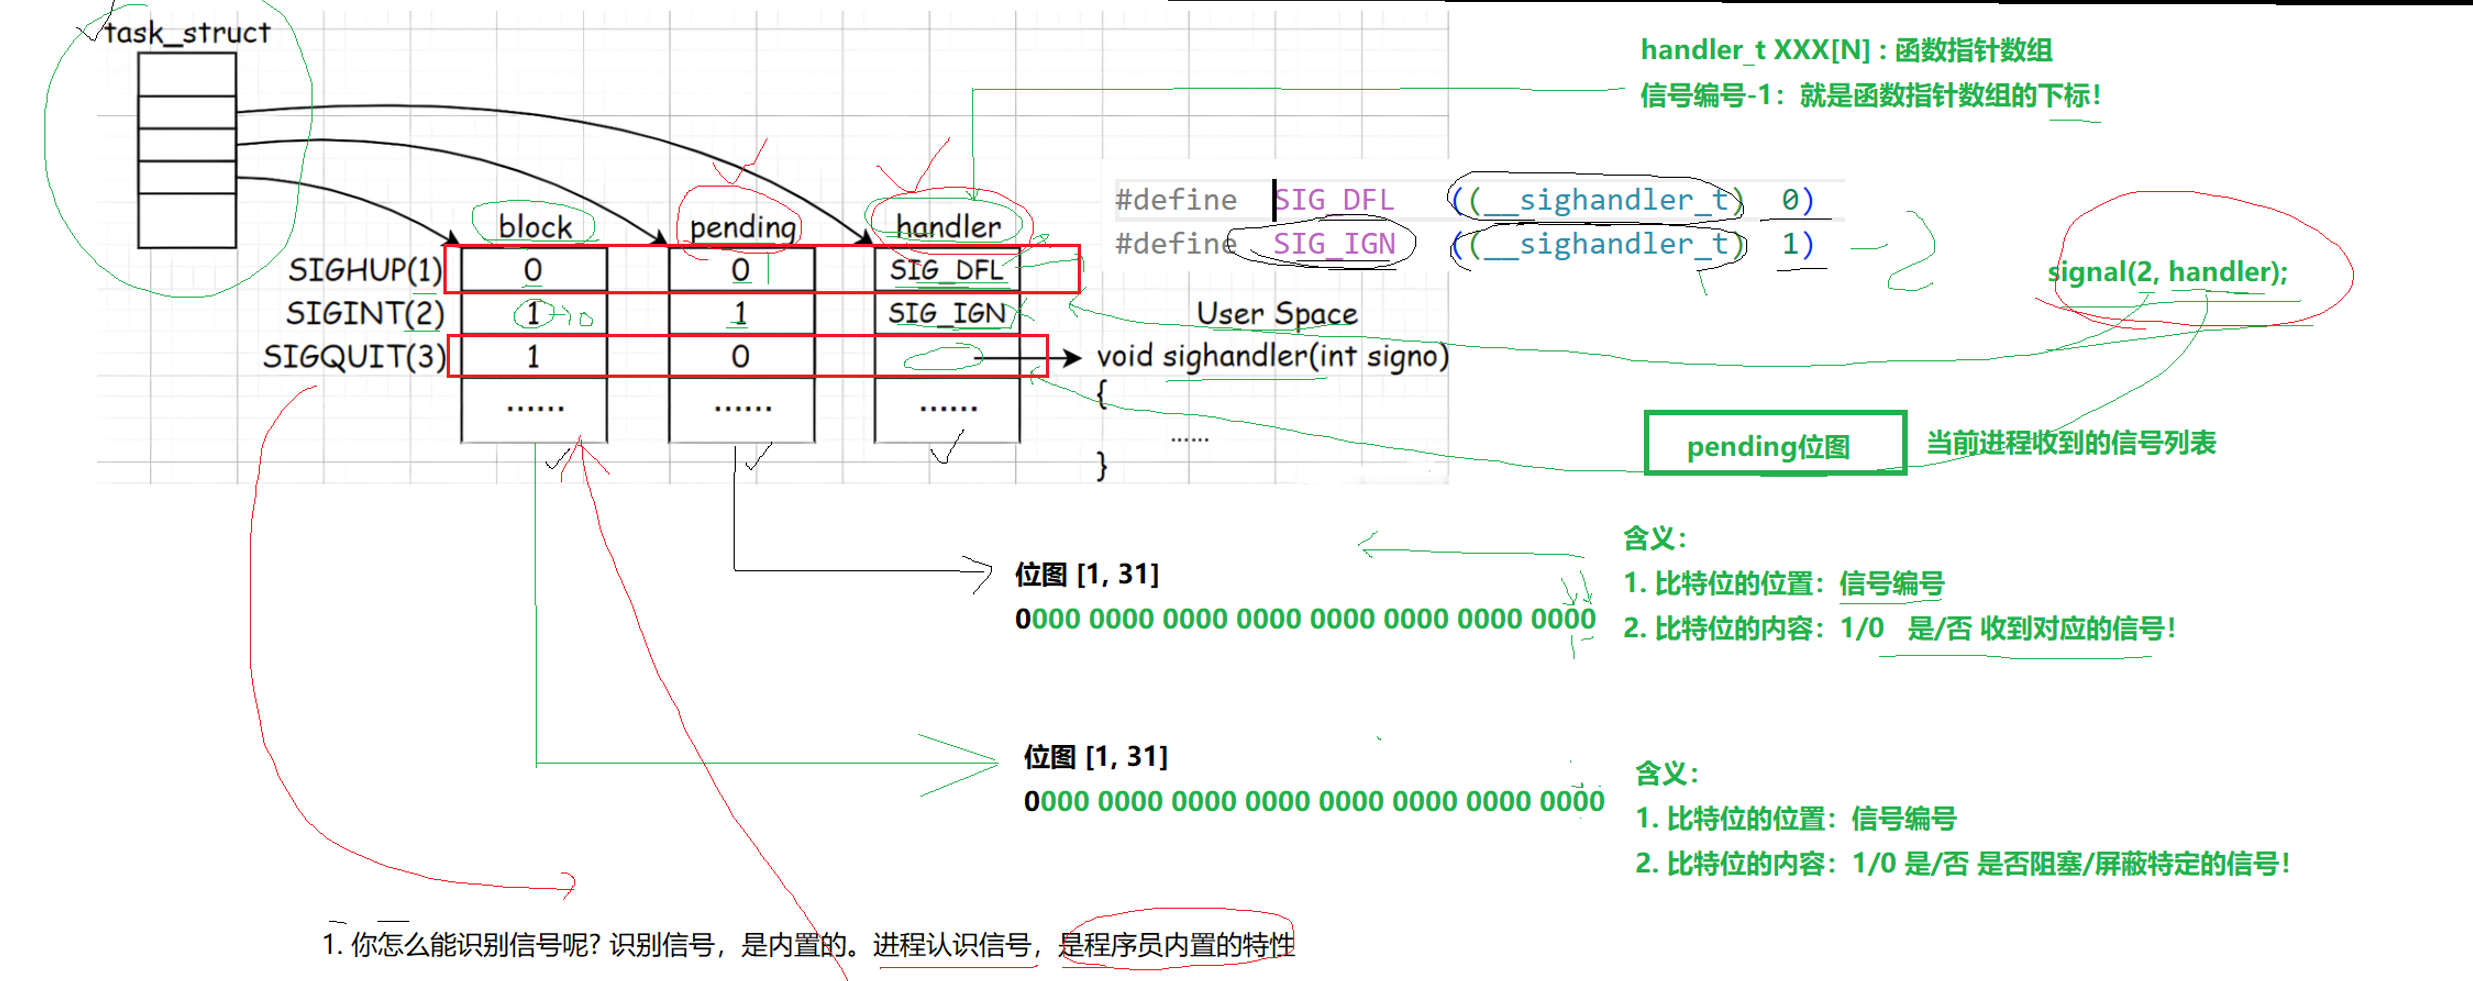Image resolution: width=2473 pixels, height=981 pixels.
Task: Toggle the block bit for SIGINT(2)
Action: pyautogui.click(x=534, y=312)
